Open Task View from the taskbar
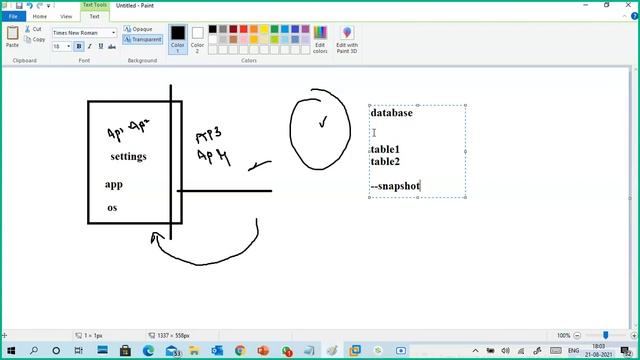 (79, 351)
